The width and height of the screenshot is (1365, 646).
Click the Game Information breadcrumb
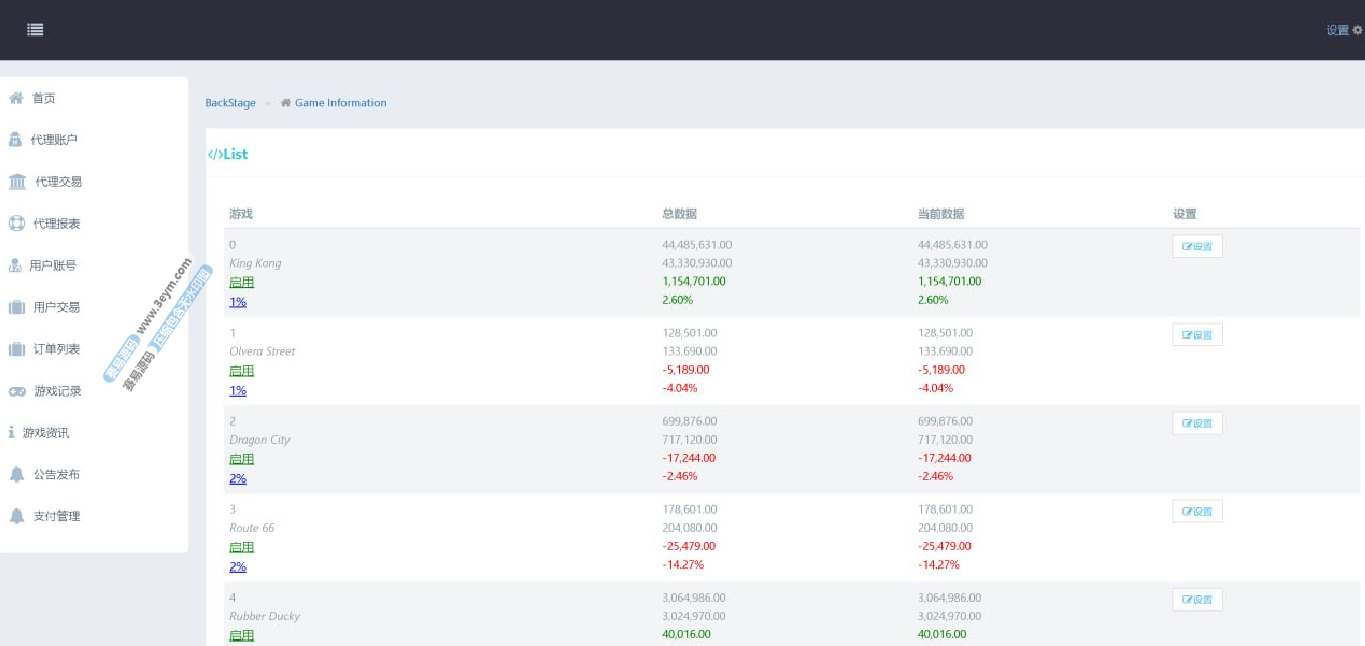click(340, 103)
